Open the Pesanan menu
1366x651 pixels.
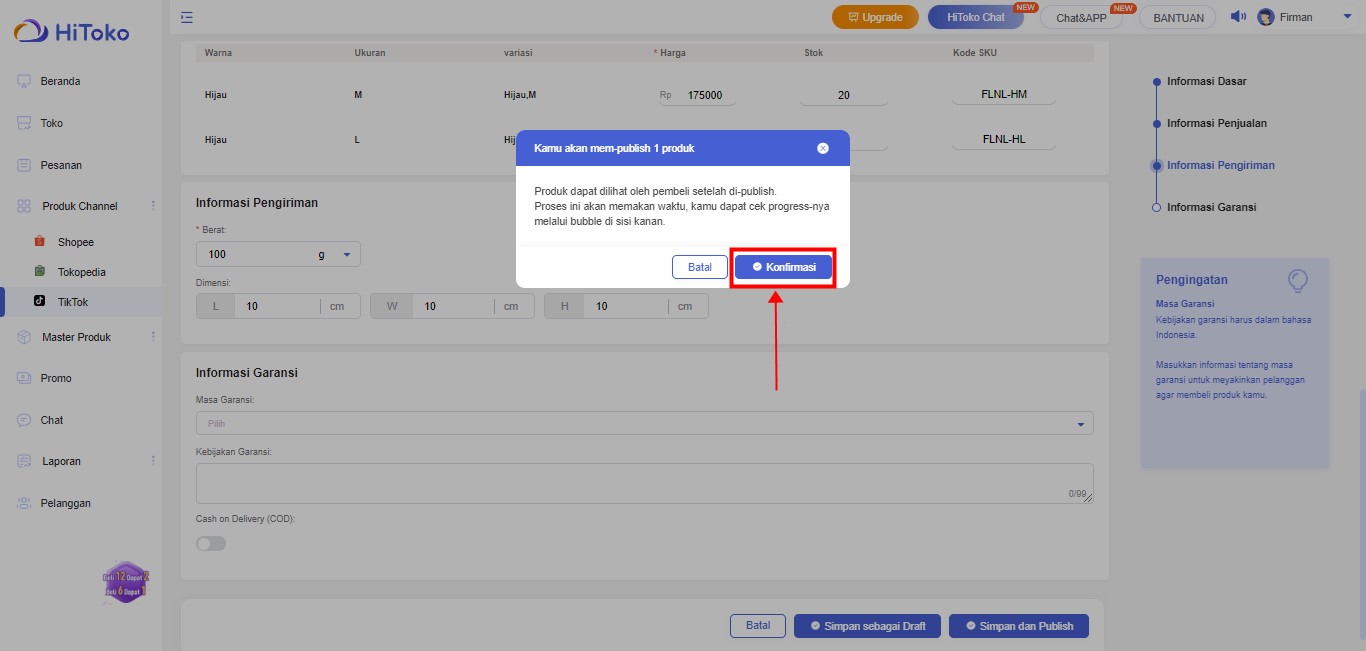point(61,165)
